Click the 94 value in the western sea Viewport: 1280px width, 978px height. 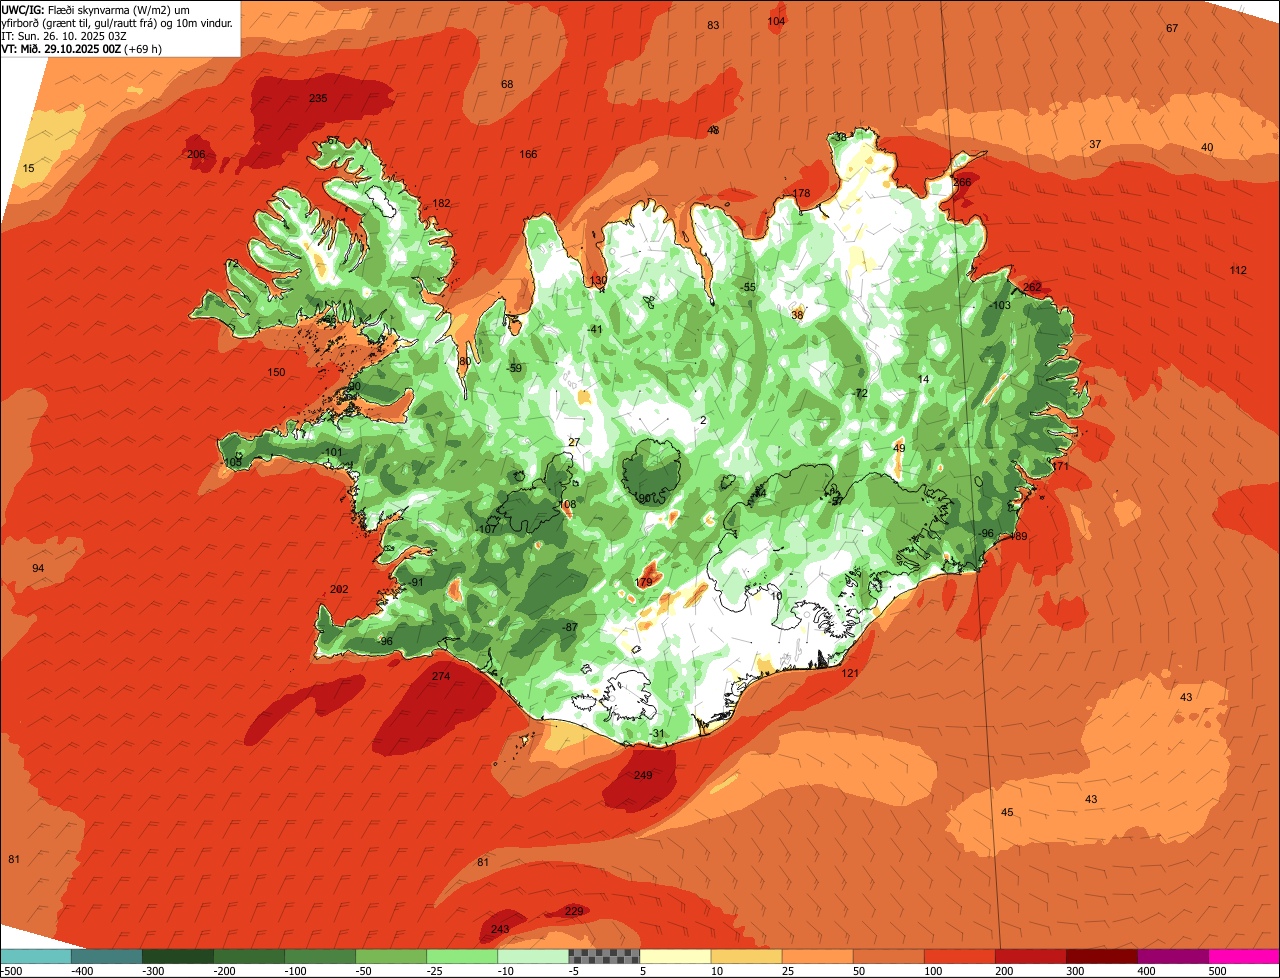point(38,568)
